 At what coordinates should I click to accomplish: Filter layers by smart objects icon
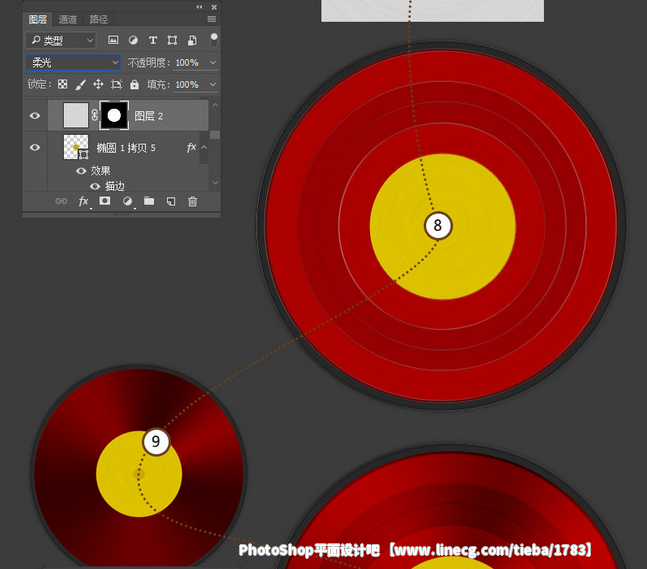[x=192, y=40]
